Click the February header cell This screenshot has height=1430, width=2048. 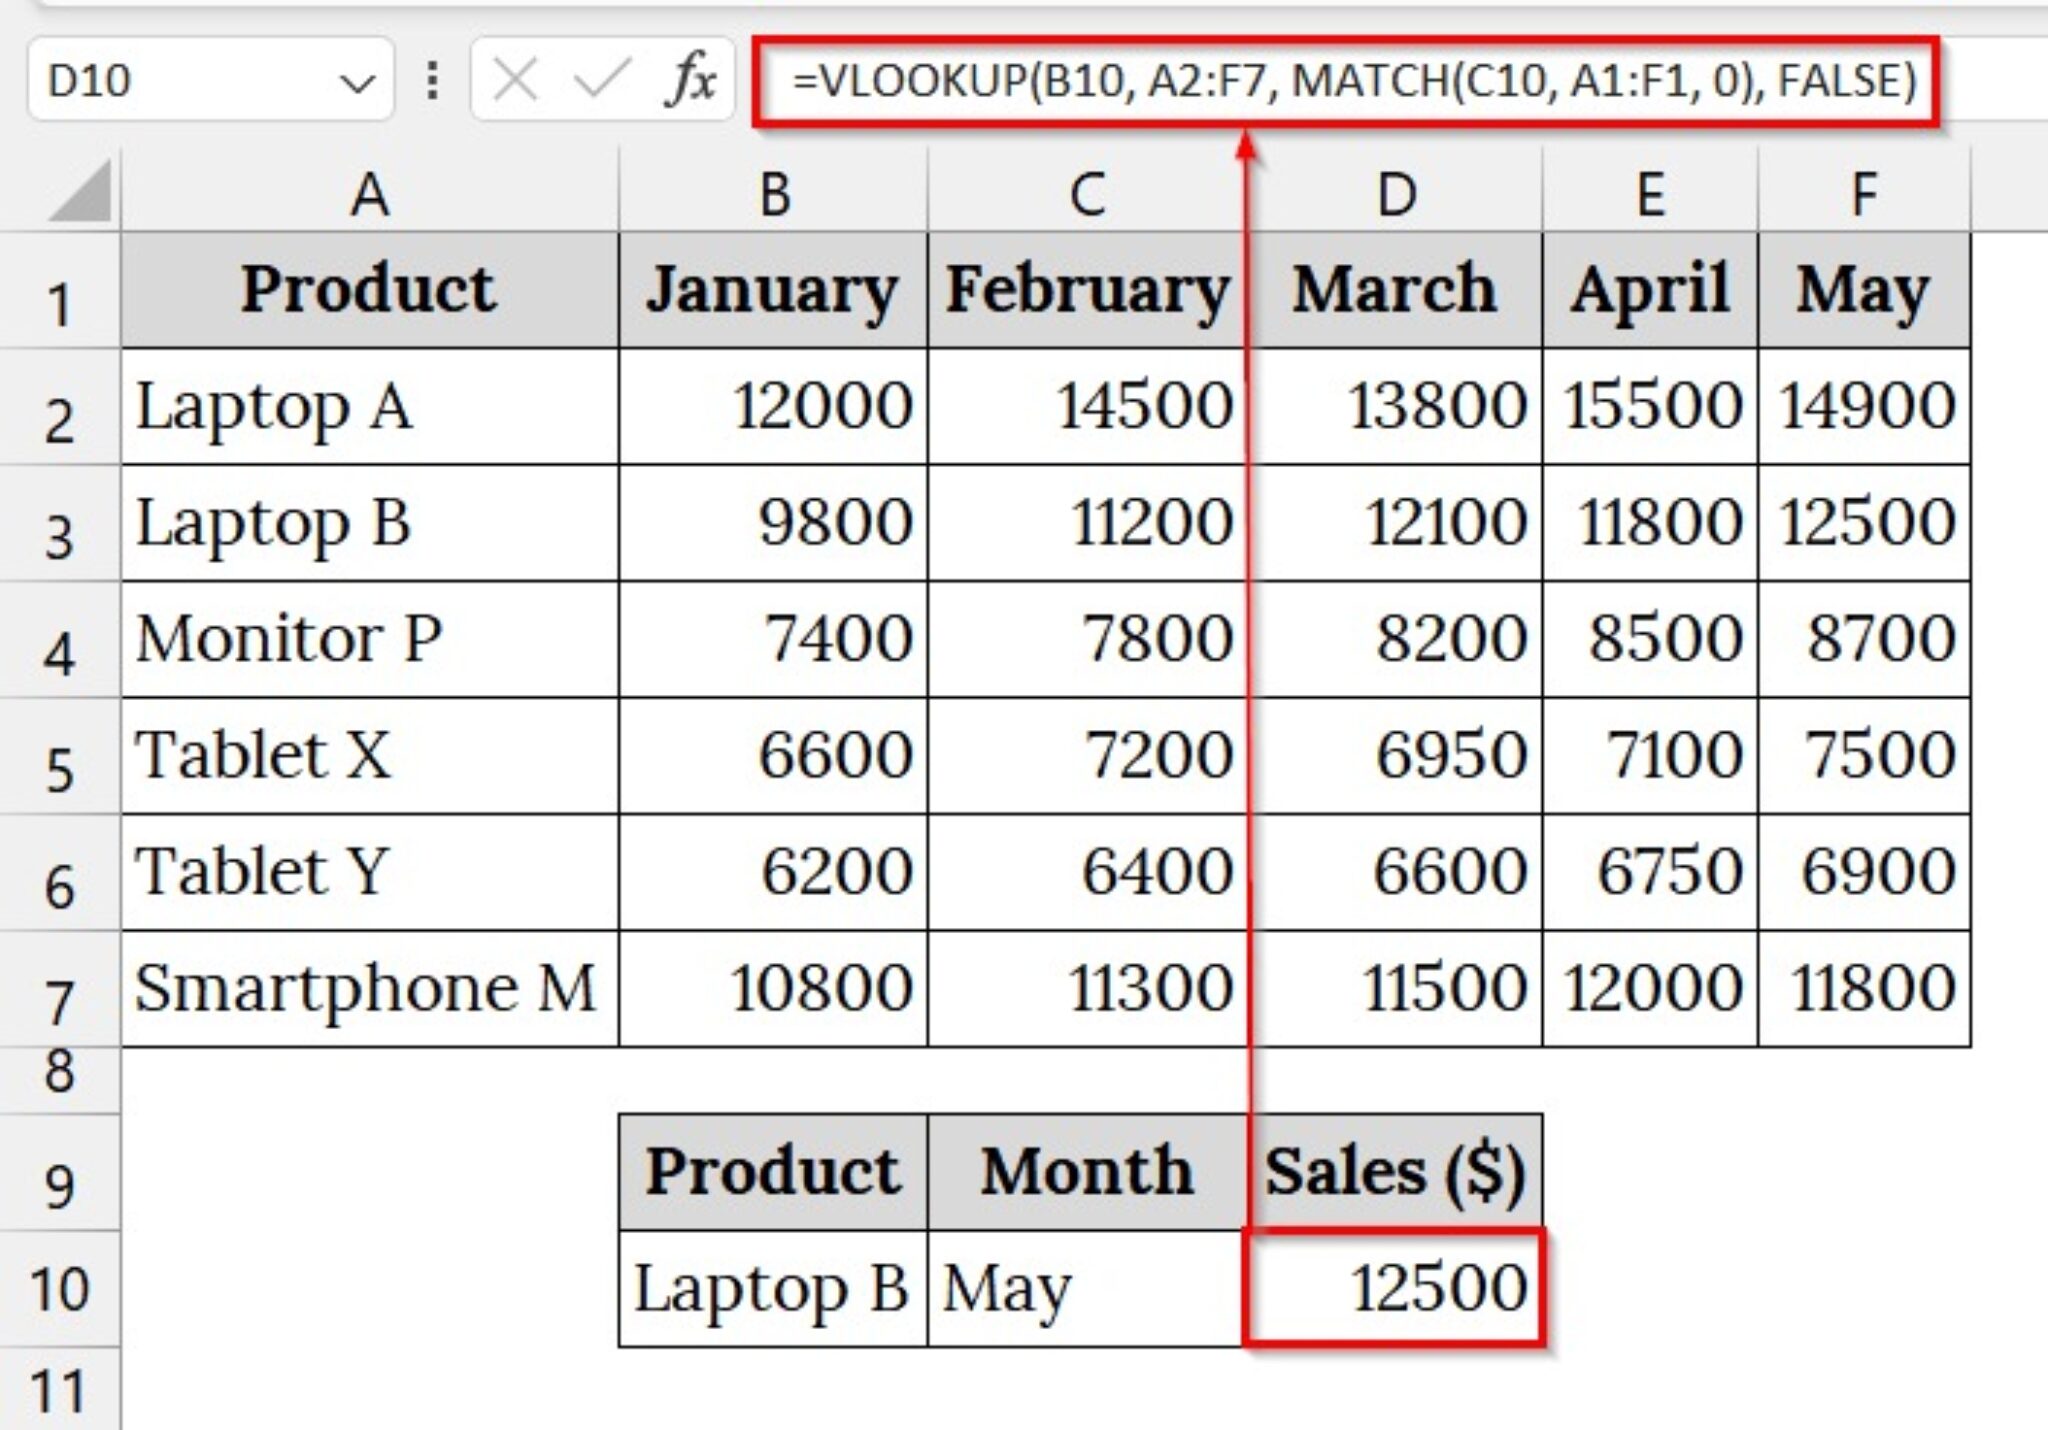tap(1087, 290)
